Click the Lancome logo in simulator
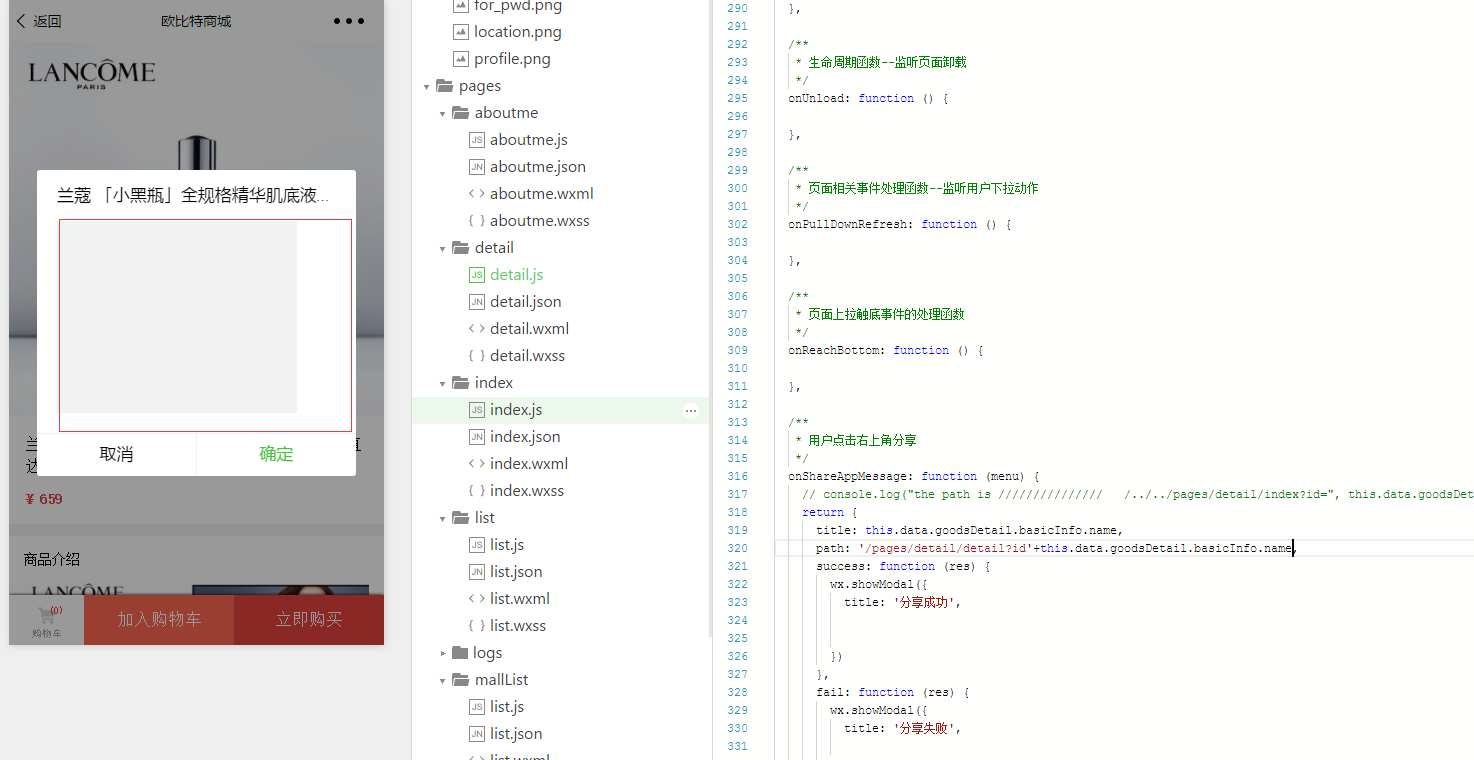The width and height of the screenshot is (1474, 760). [92, 74]
